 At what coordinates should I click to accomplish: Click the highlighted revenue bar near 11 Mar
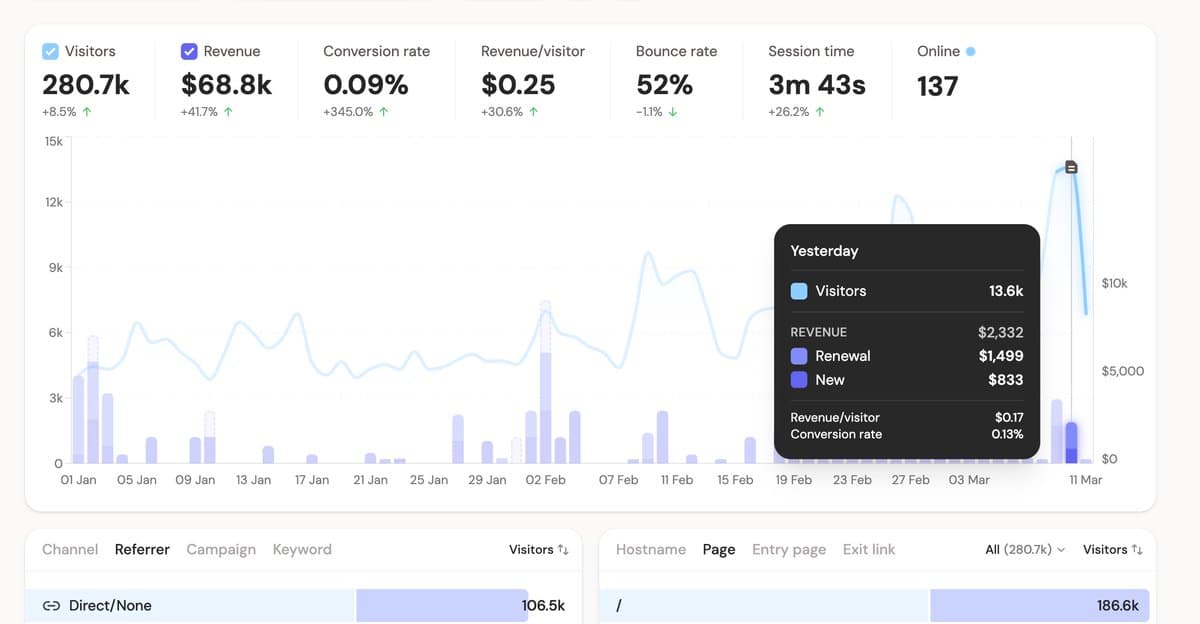[x=1071, y=443]
